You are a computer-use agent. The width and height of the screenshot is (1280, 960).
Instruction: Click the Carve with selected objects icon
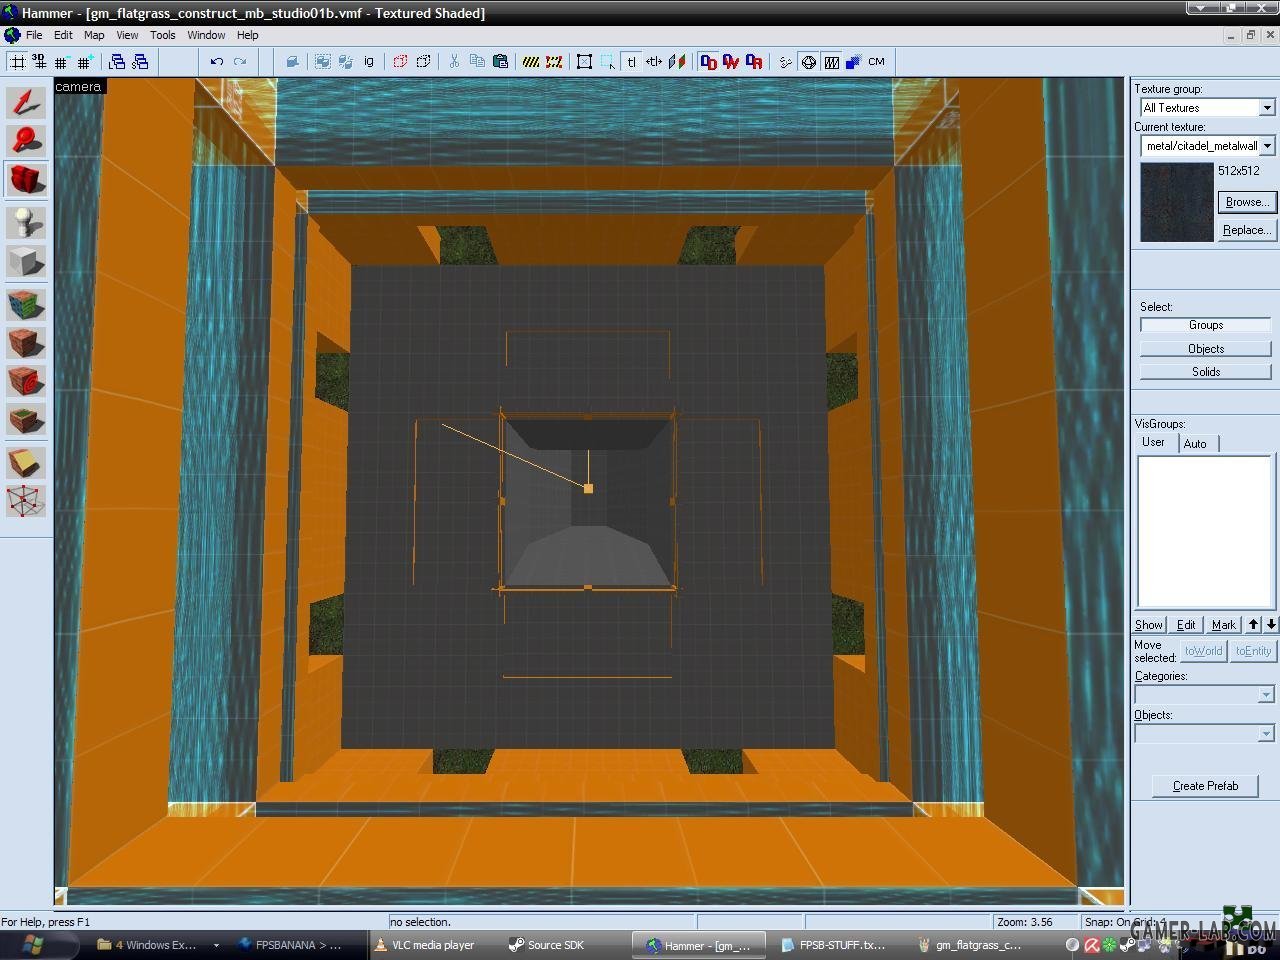click(293, 62)
